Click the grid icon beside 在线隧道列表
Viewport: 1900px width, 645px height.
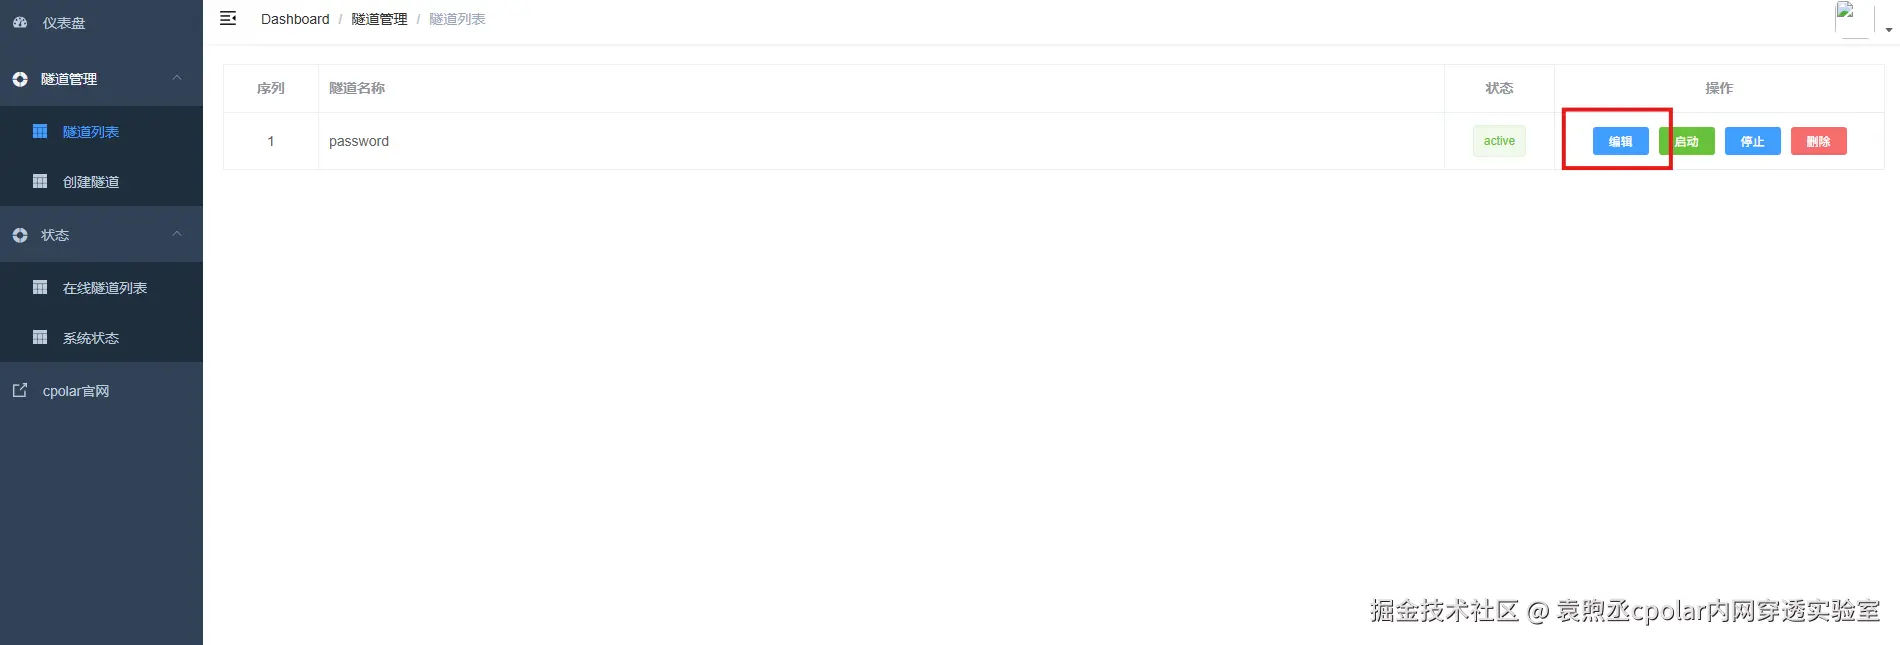point(40,287)
